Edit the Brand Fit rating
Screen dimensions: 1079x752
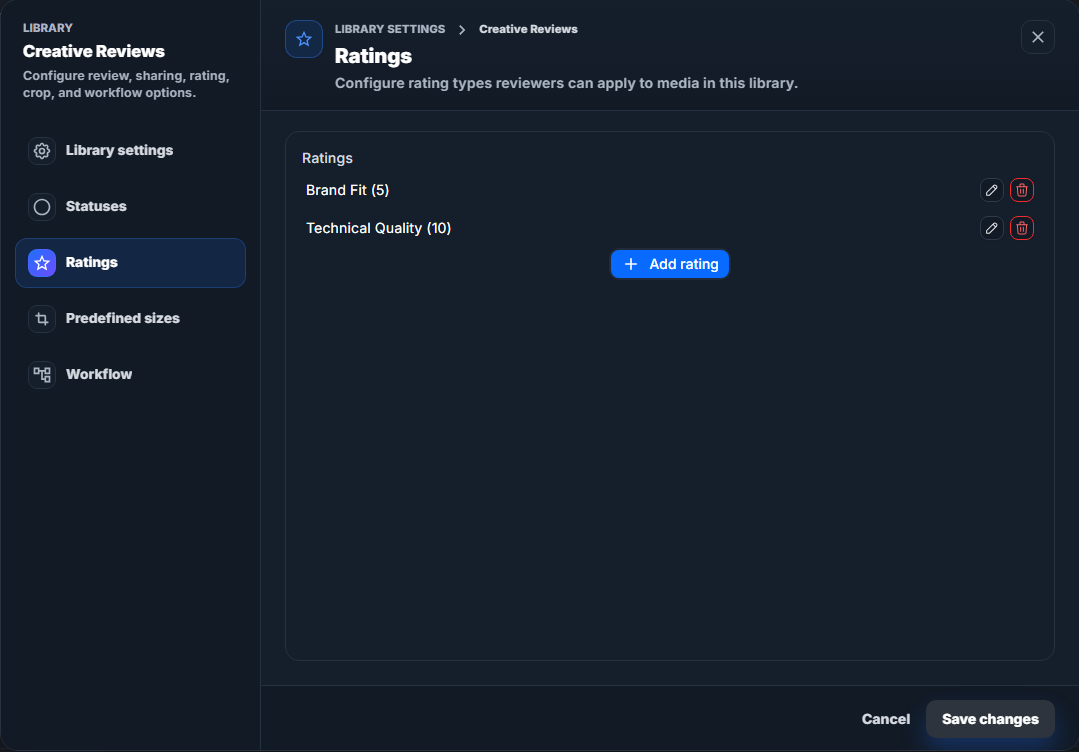[991, 191]
